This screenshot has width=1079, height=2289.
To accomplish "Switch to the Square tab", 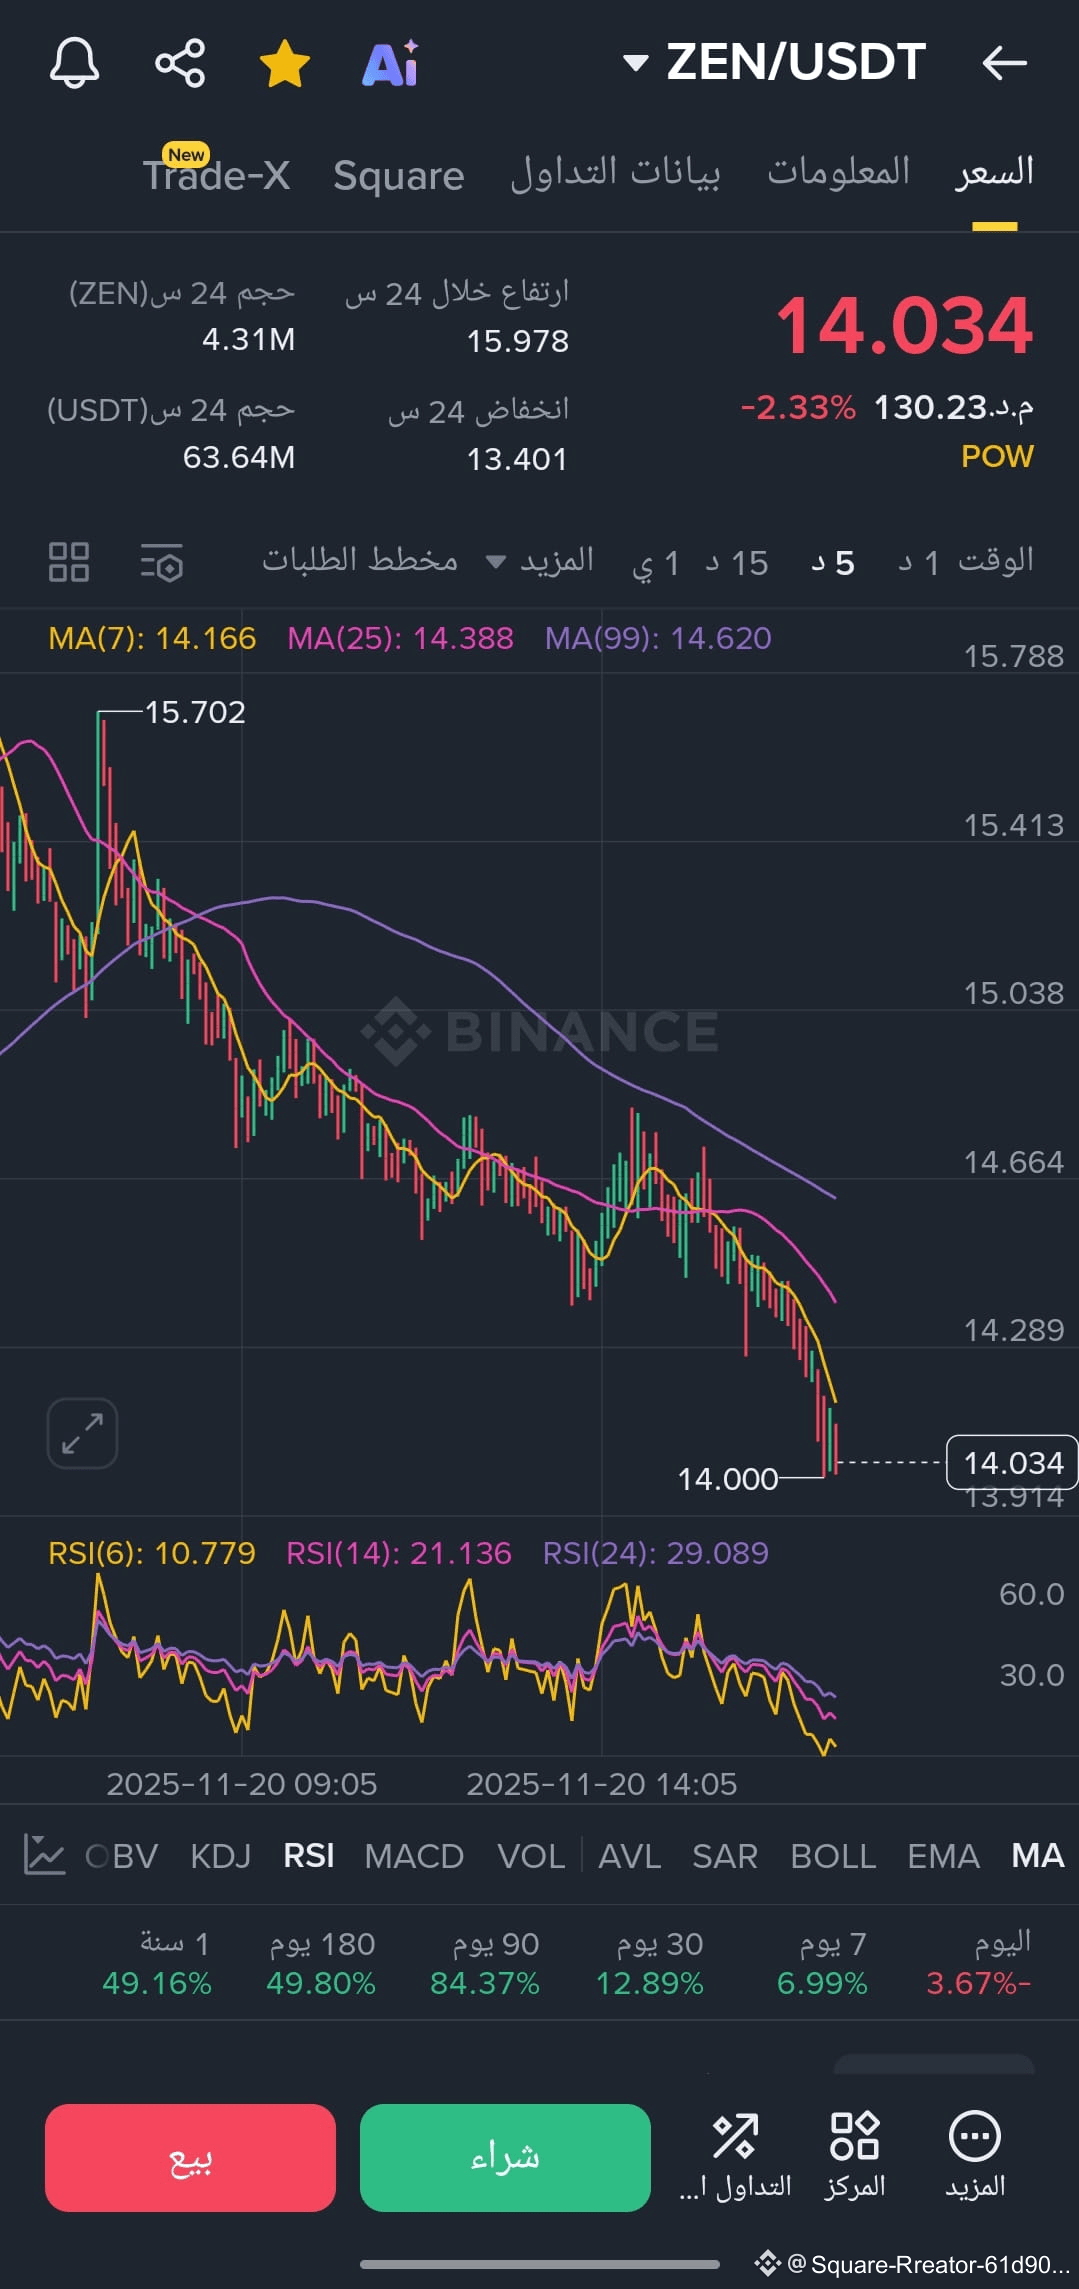I will tap(399, 176).
